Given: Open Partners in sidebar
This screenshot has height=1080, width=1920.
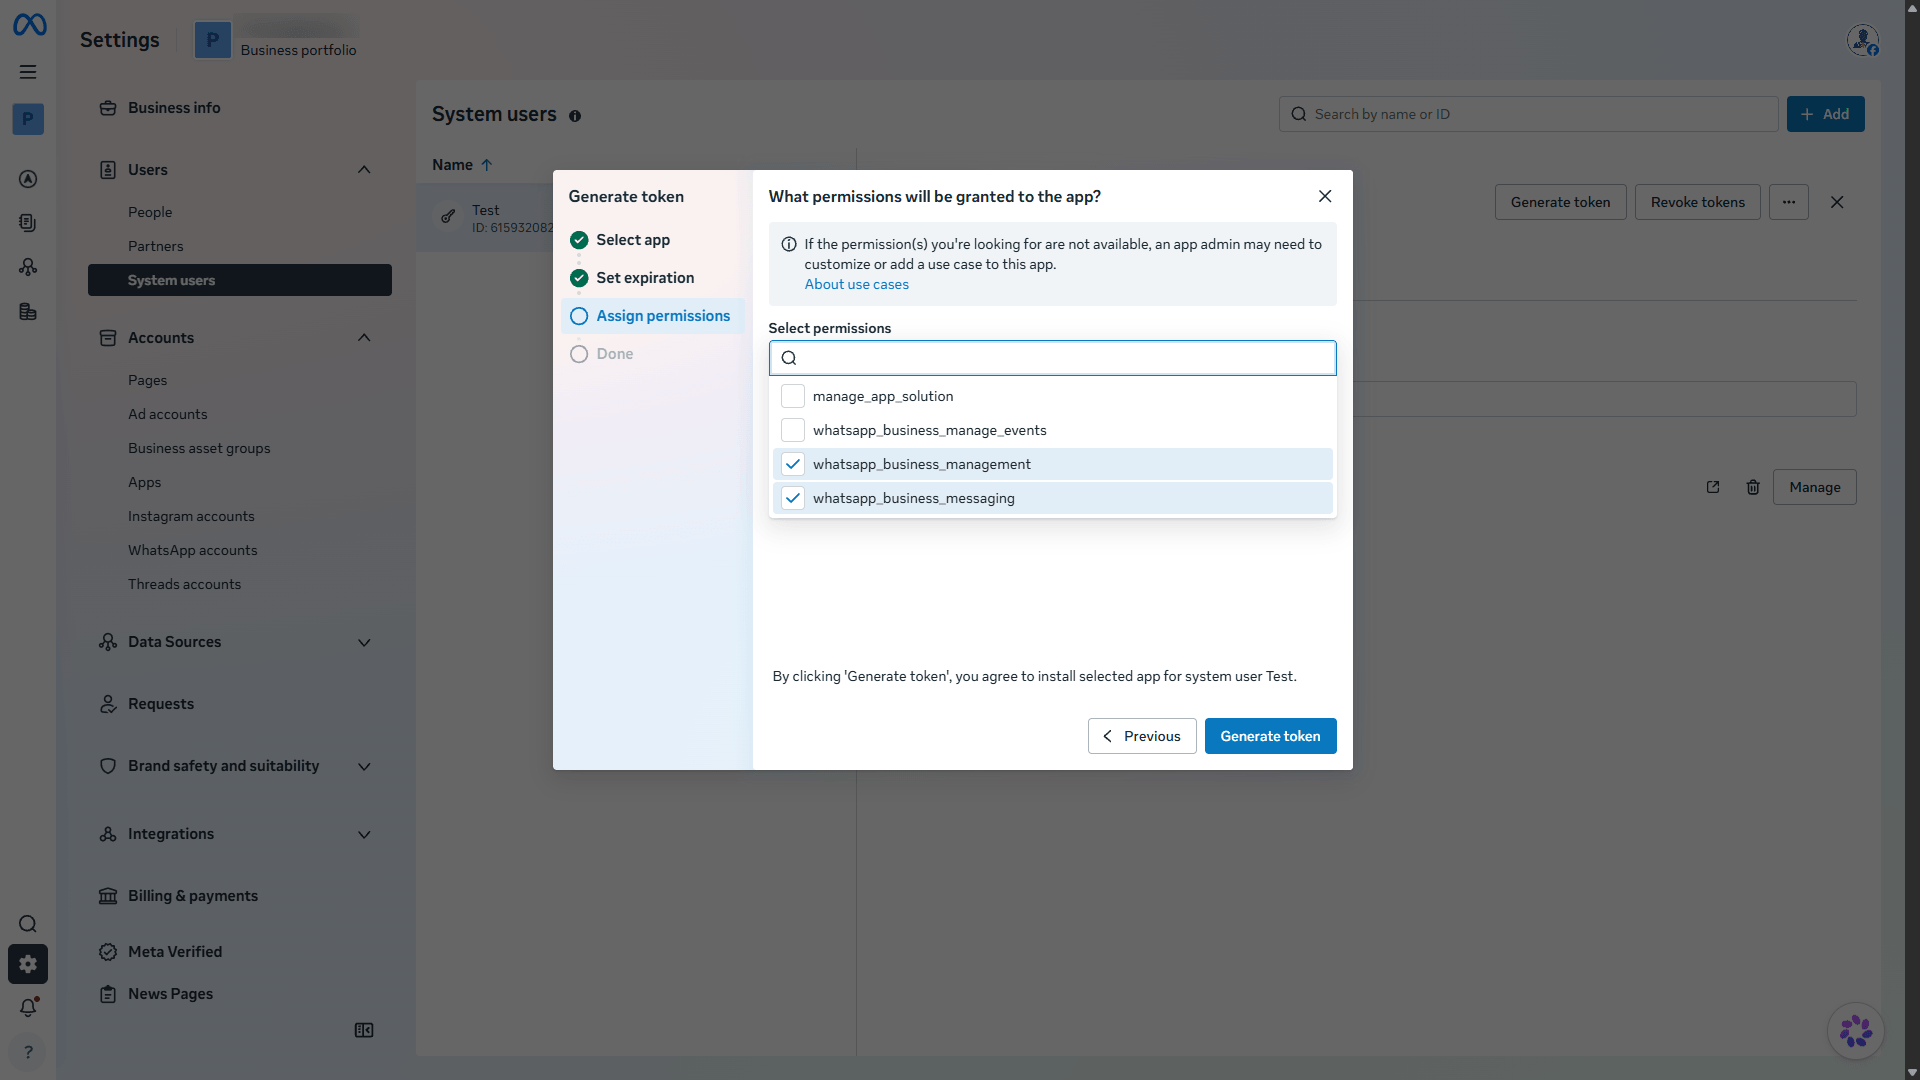Looking at the screenshot, I should pos(155,246).
